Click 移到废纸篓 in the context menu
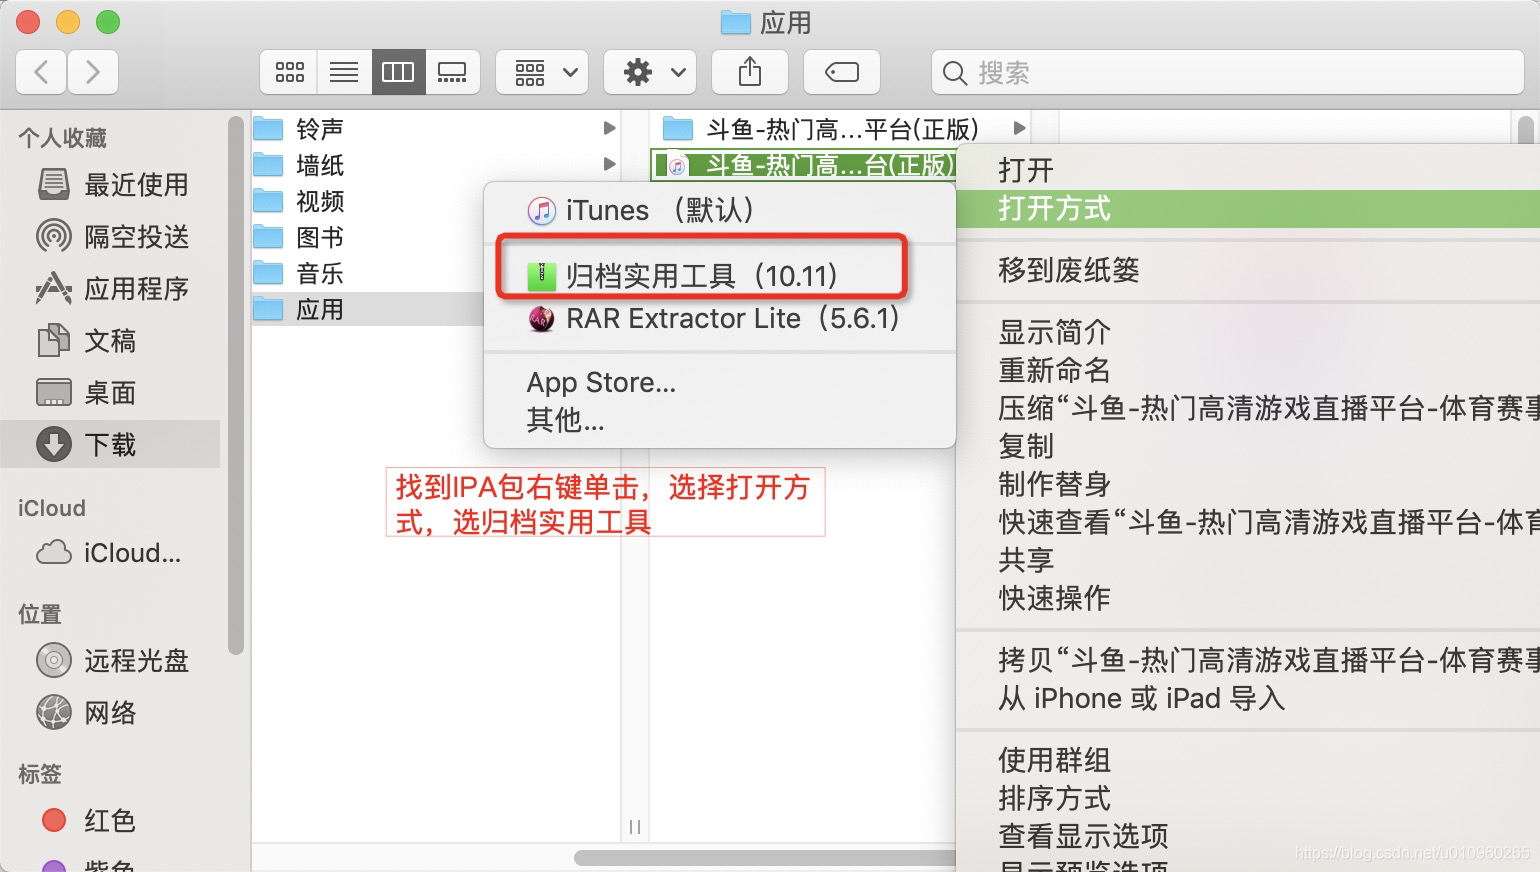1540x872 pixels. (x=1248, y=270)
